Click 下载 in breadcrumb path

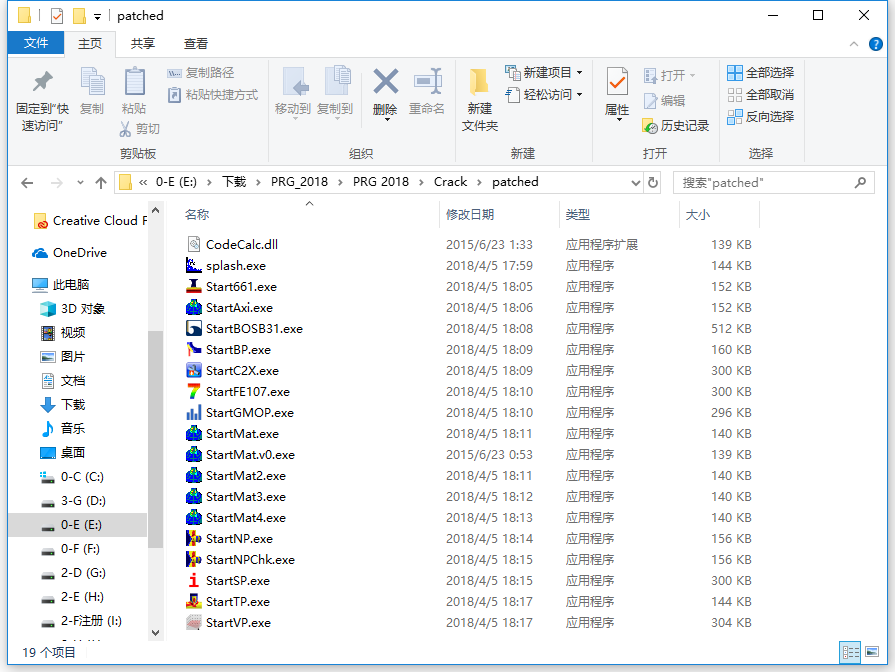pos(234,182)
